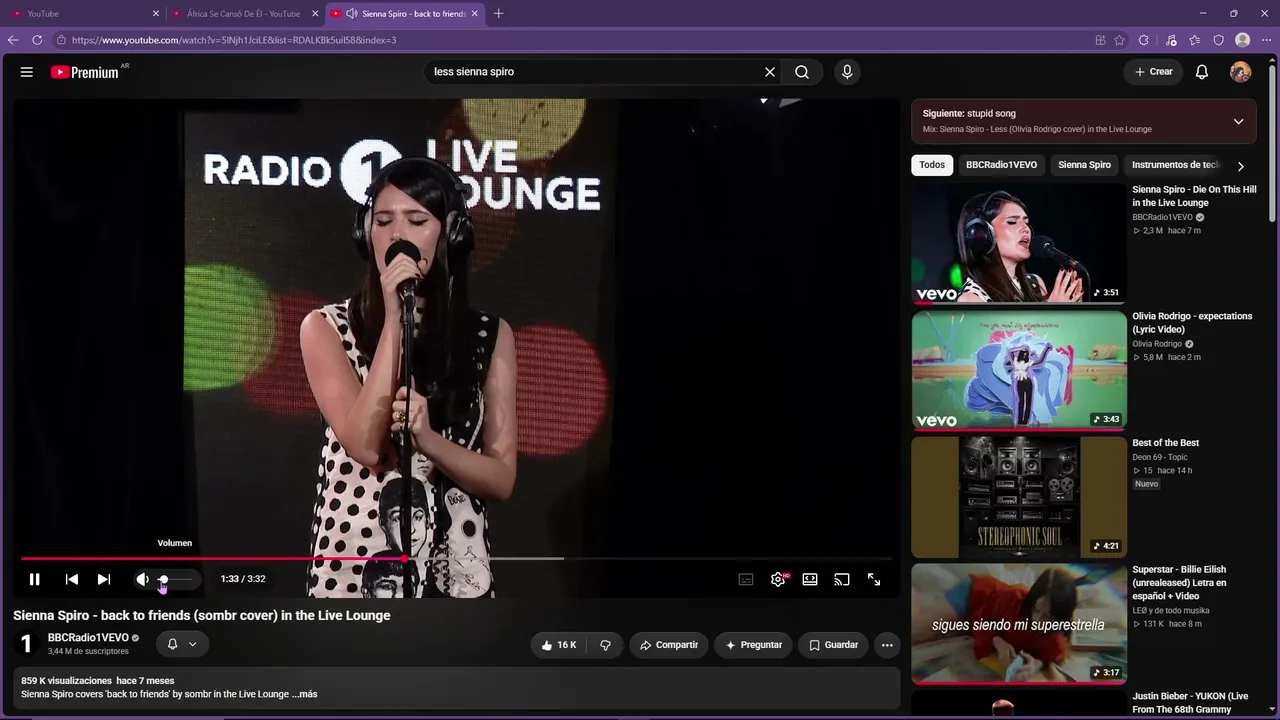The height and width of the screenshot is (720, 1280).
Task: Expand the Mix playlist panel chevron
Action: click(1238, 121)
